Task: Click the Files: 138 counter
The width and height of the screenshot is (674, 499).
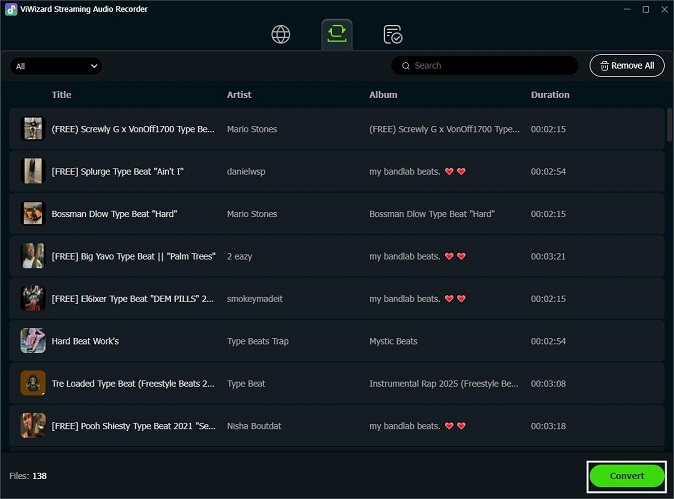Action: click(28, 476)
